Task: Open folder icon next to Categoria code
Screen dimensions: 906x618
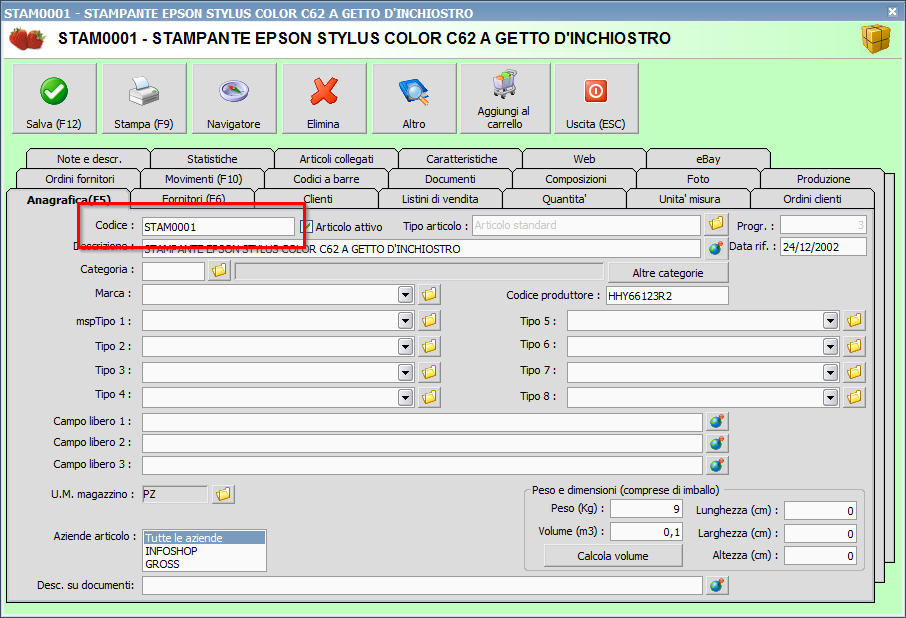Action: [220, 270]
